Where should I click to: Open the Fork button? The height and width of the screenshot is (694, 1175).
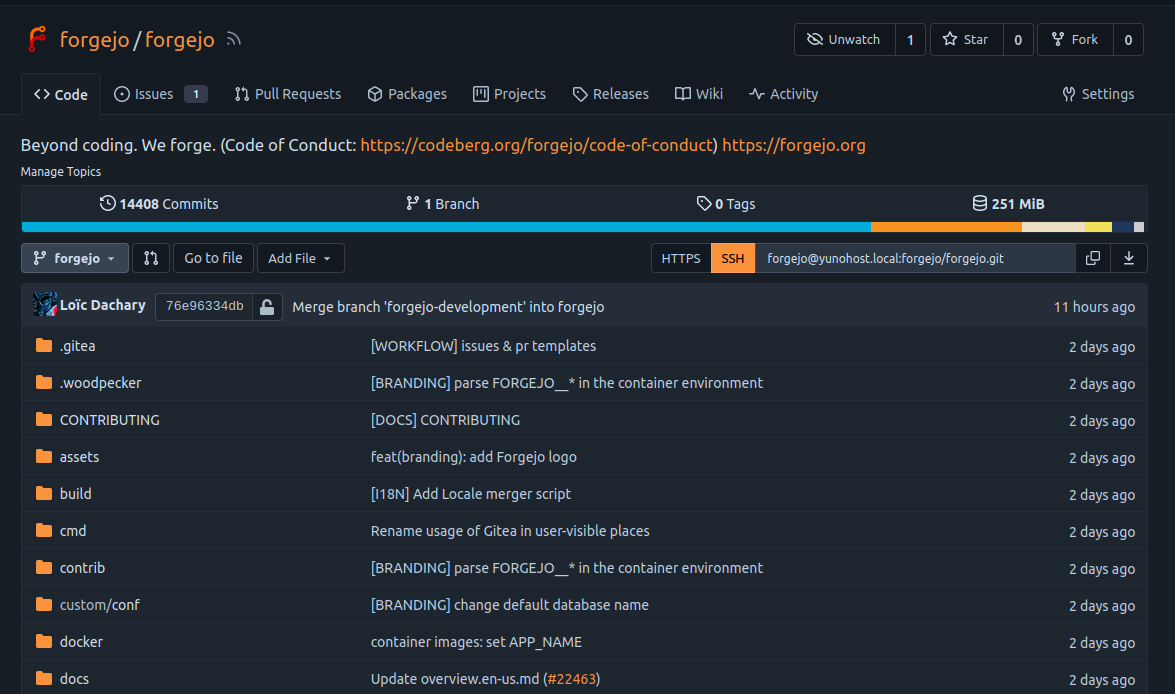pos(1074,40)
